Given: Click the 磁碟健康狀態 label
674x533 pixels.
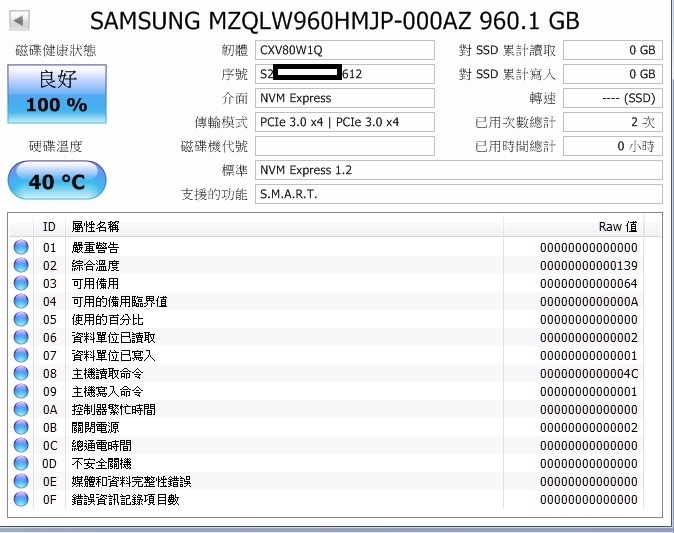Looking at the screenshot, I should pos(56,51).
